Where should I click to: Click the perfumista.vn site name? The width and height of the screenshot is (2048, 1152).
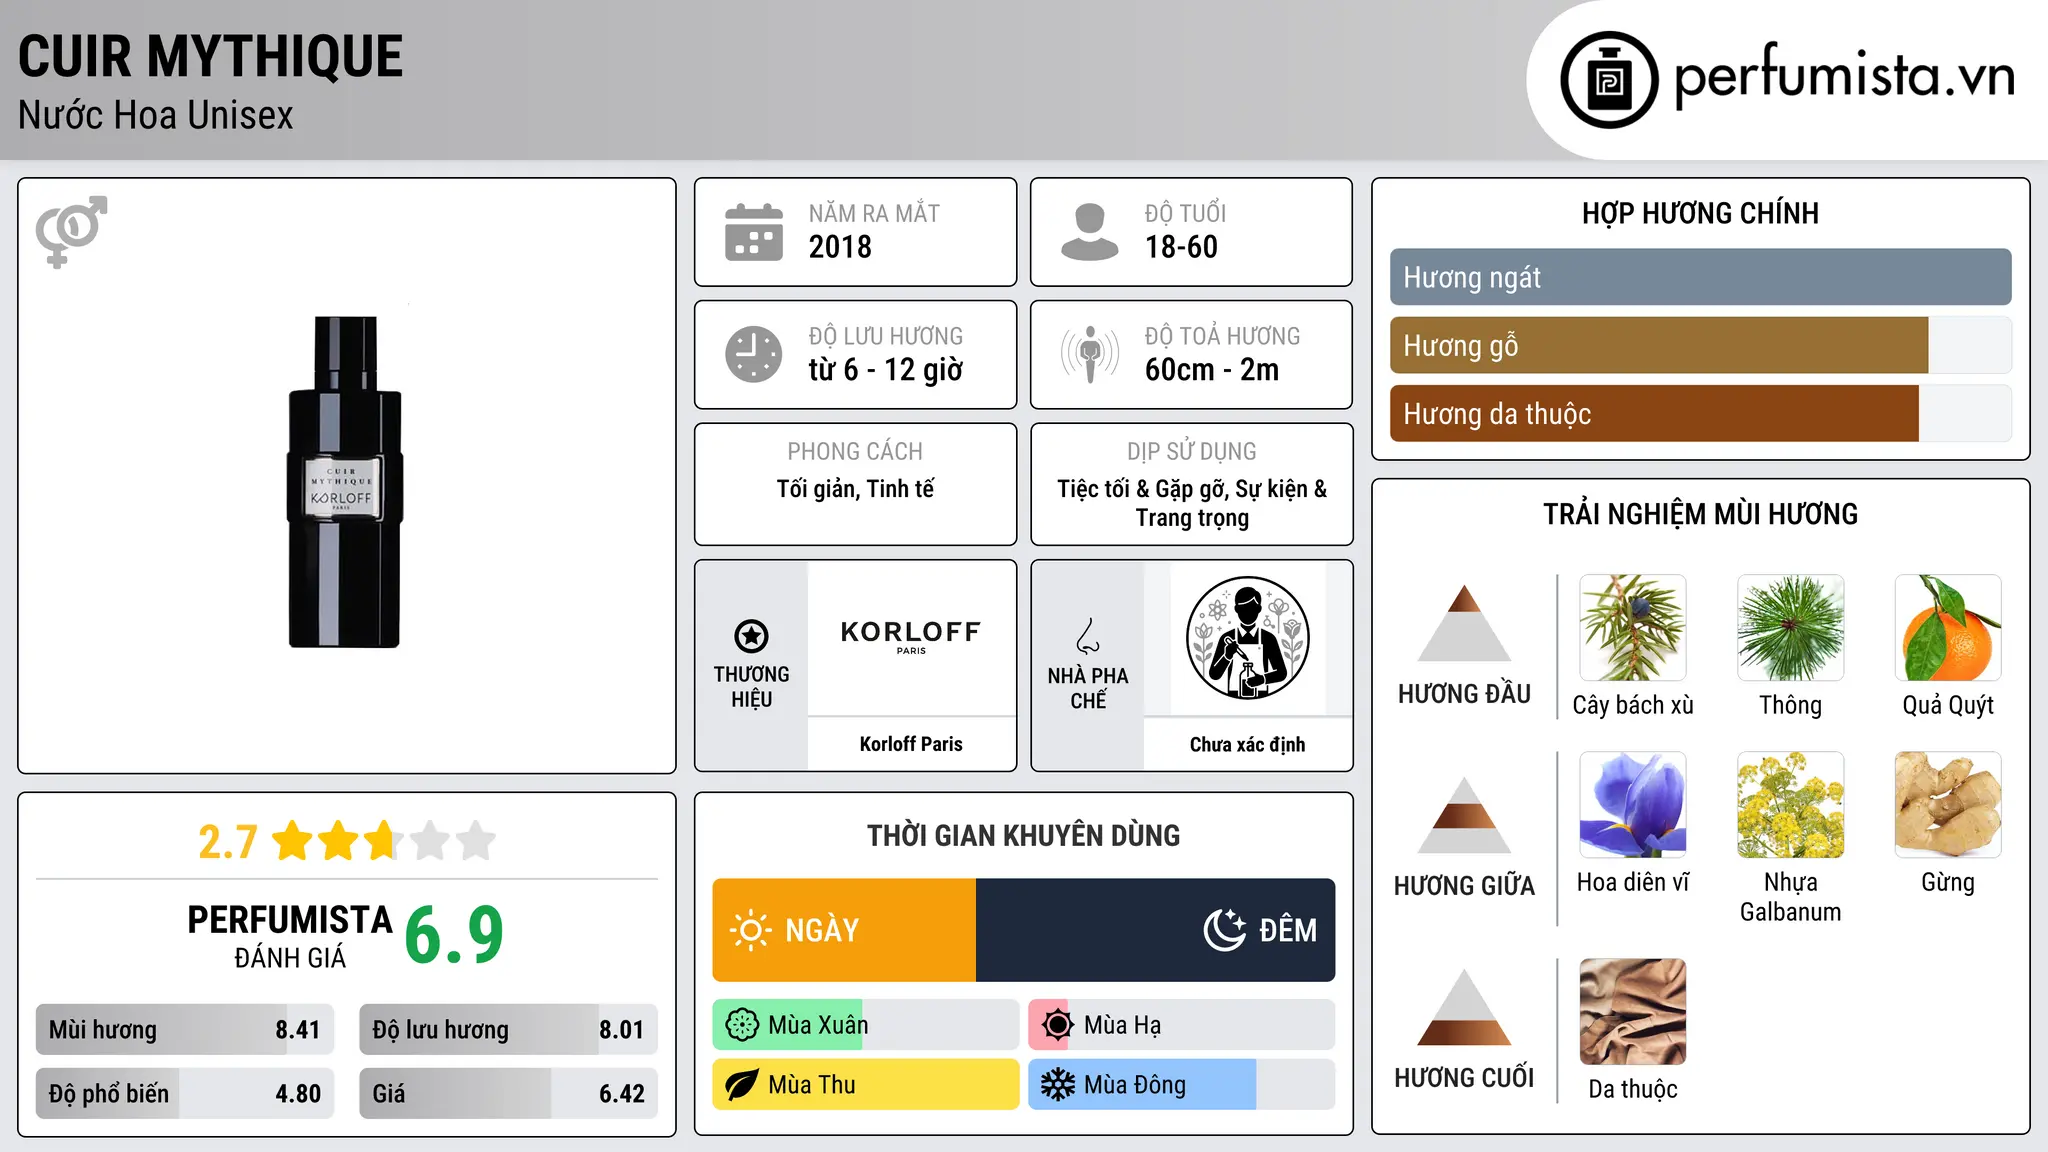[x=1845, y=77]
